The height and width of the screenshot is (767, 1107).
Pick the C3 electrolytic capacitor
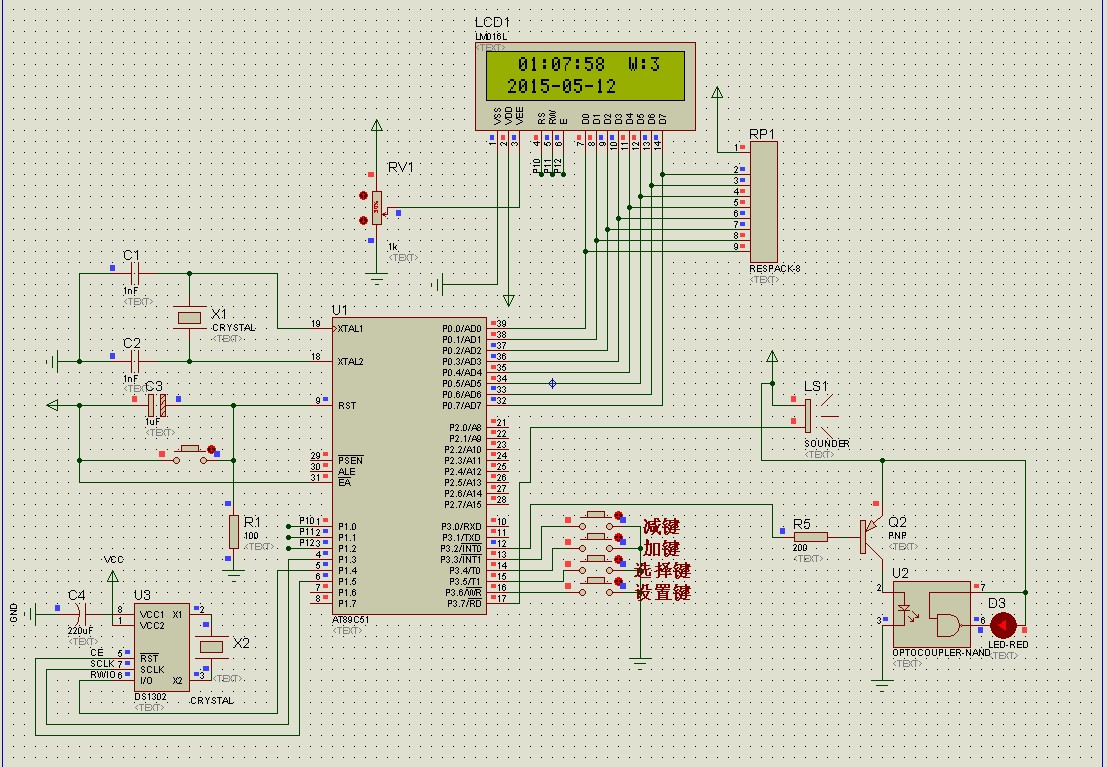(157, 405)
